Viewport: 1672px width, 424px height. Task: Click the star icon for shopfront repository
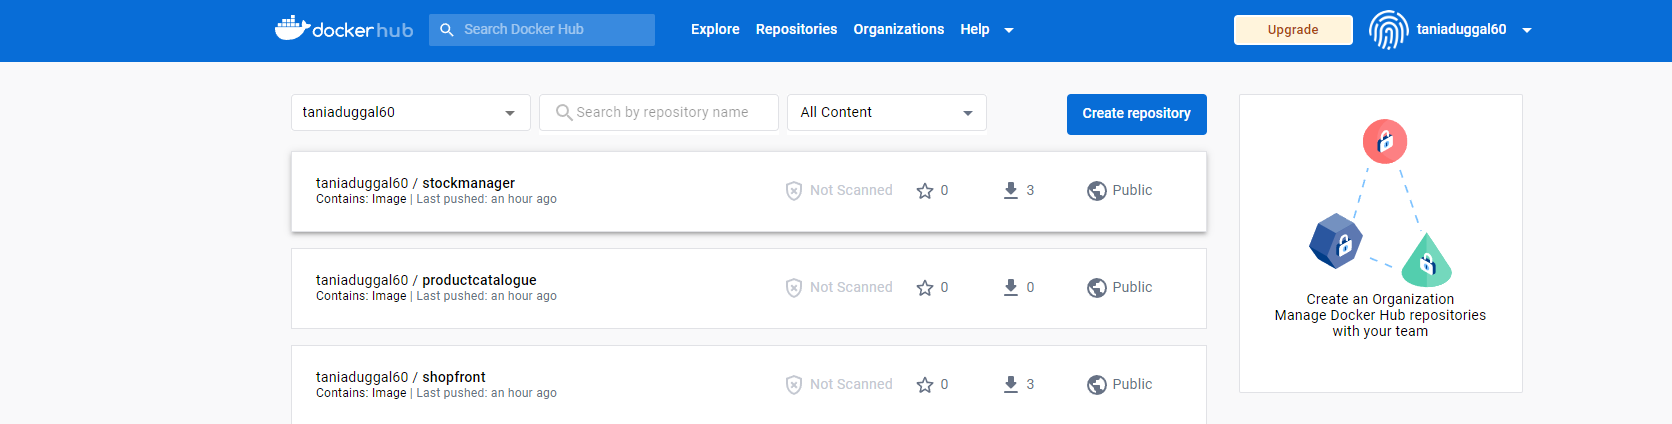pyautogui.click(x=925, y=385)
